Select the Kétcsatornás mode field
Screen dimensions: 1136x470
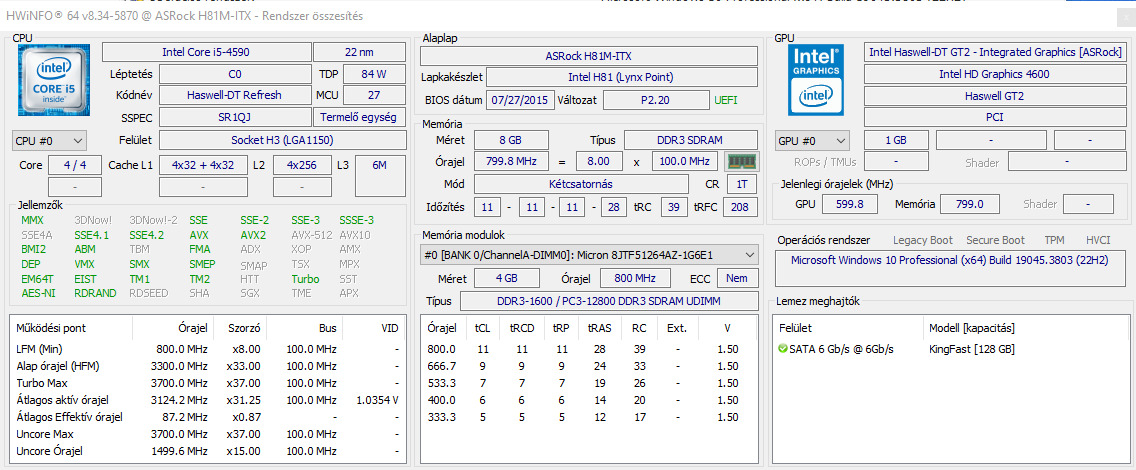(x=581, y=184)
